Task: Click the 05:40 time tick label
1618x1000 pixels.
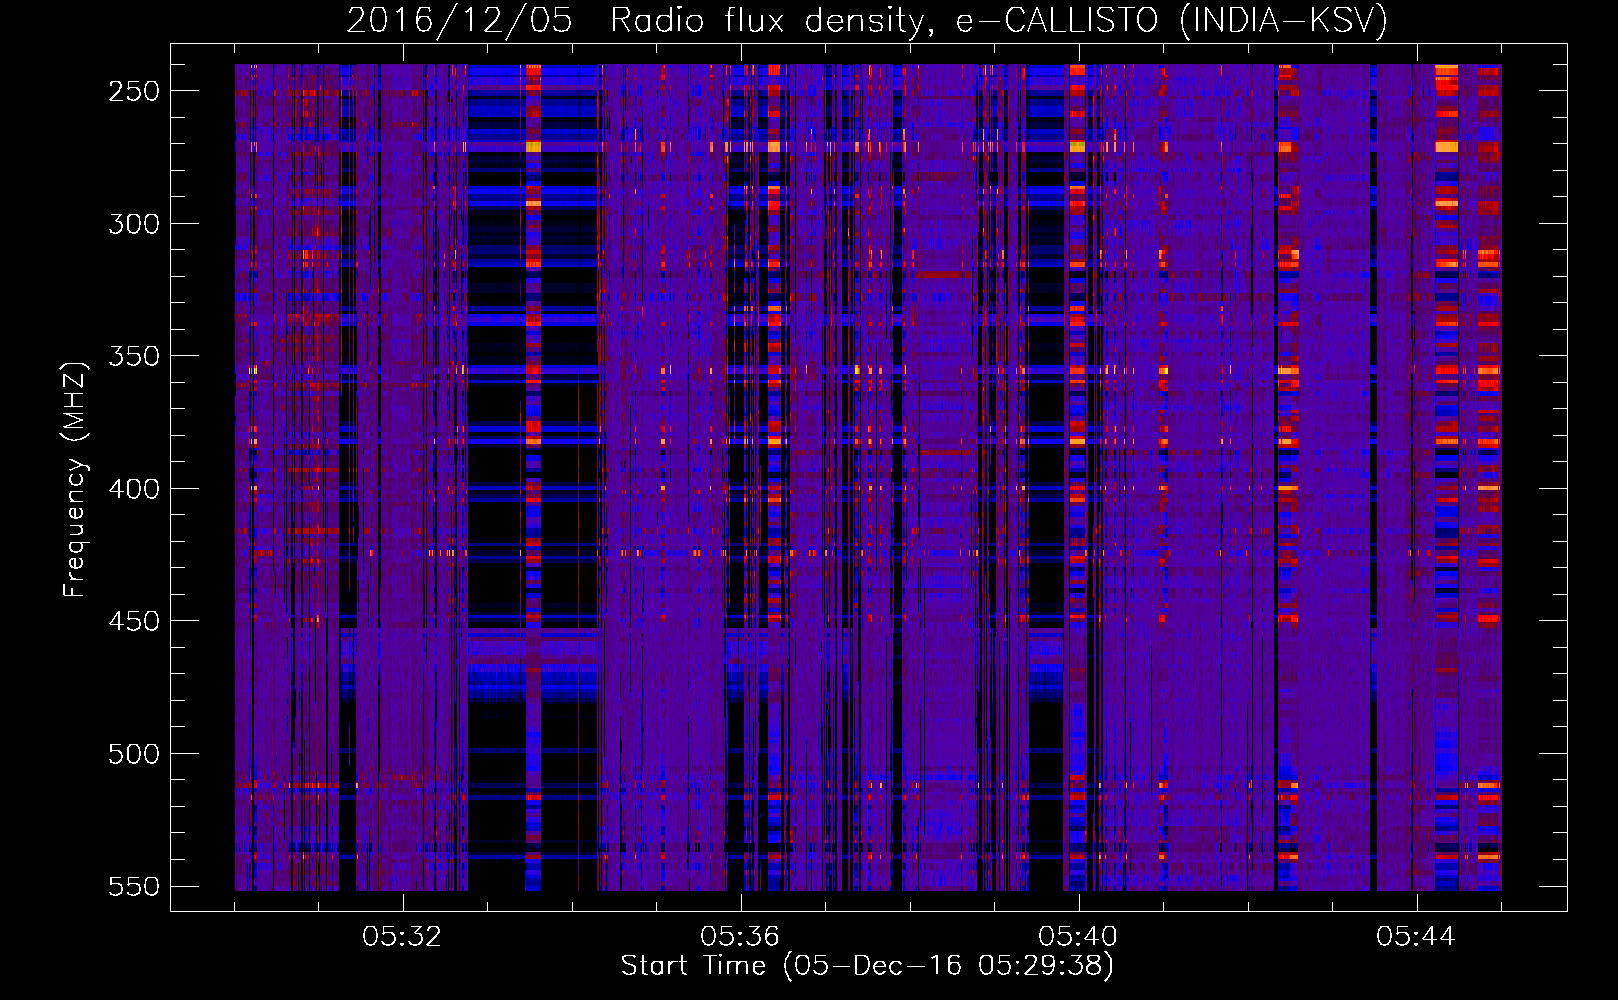Action: click(1078, 937)
